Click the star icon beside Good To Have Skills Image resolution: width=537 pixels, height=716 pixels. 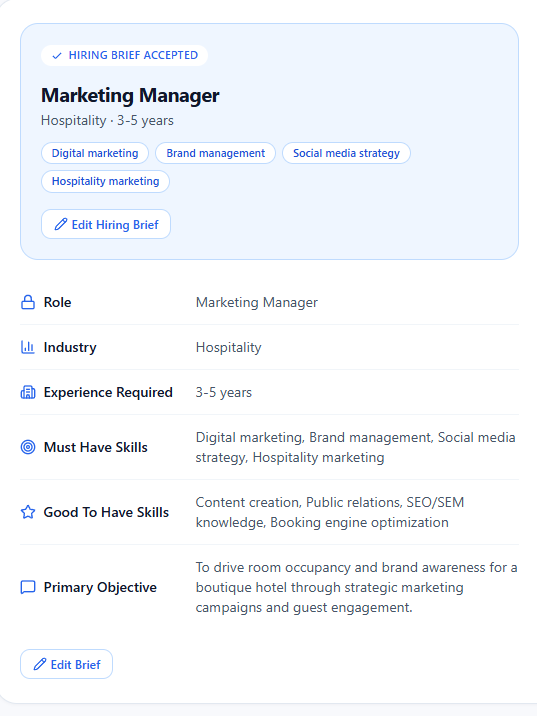(x=28, y=512)
